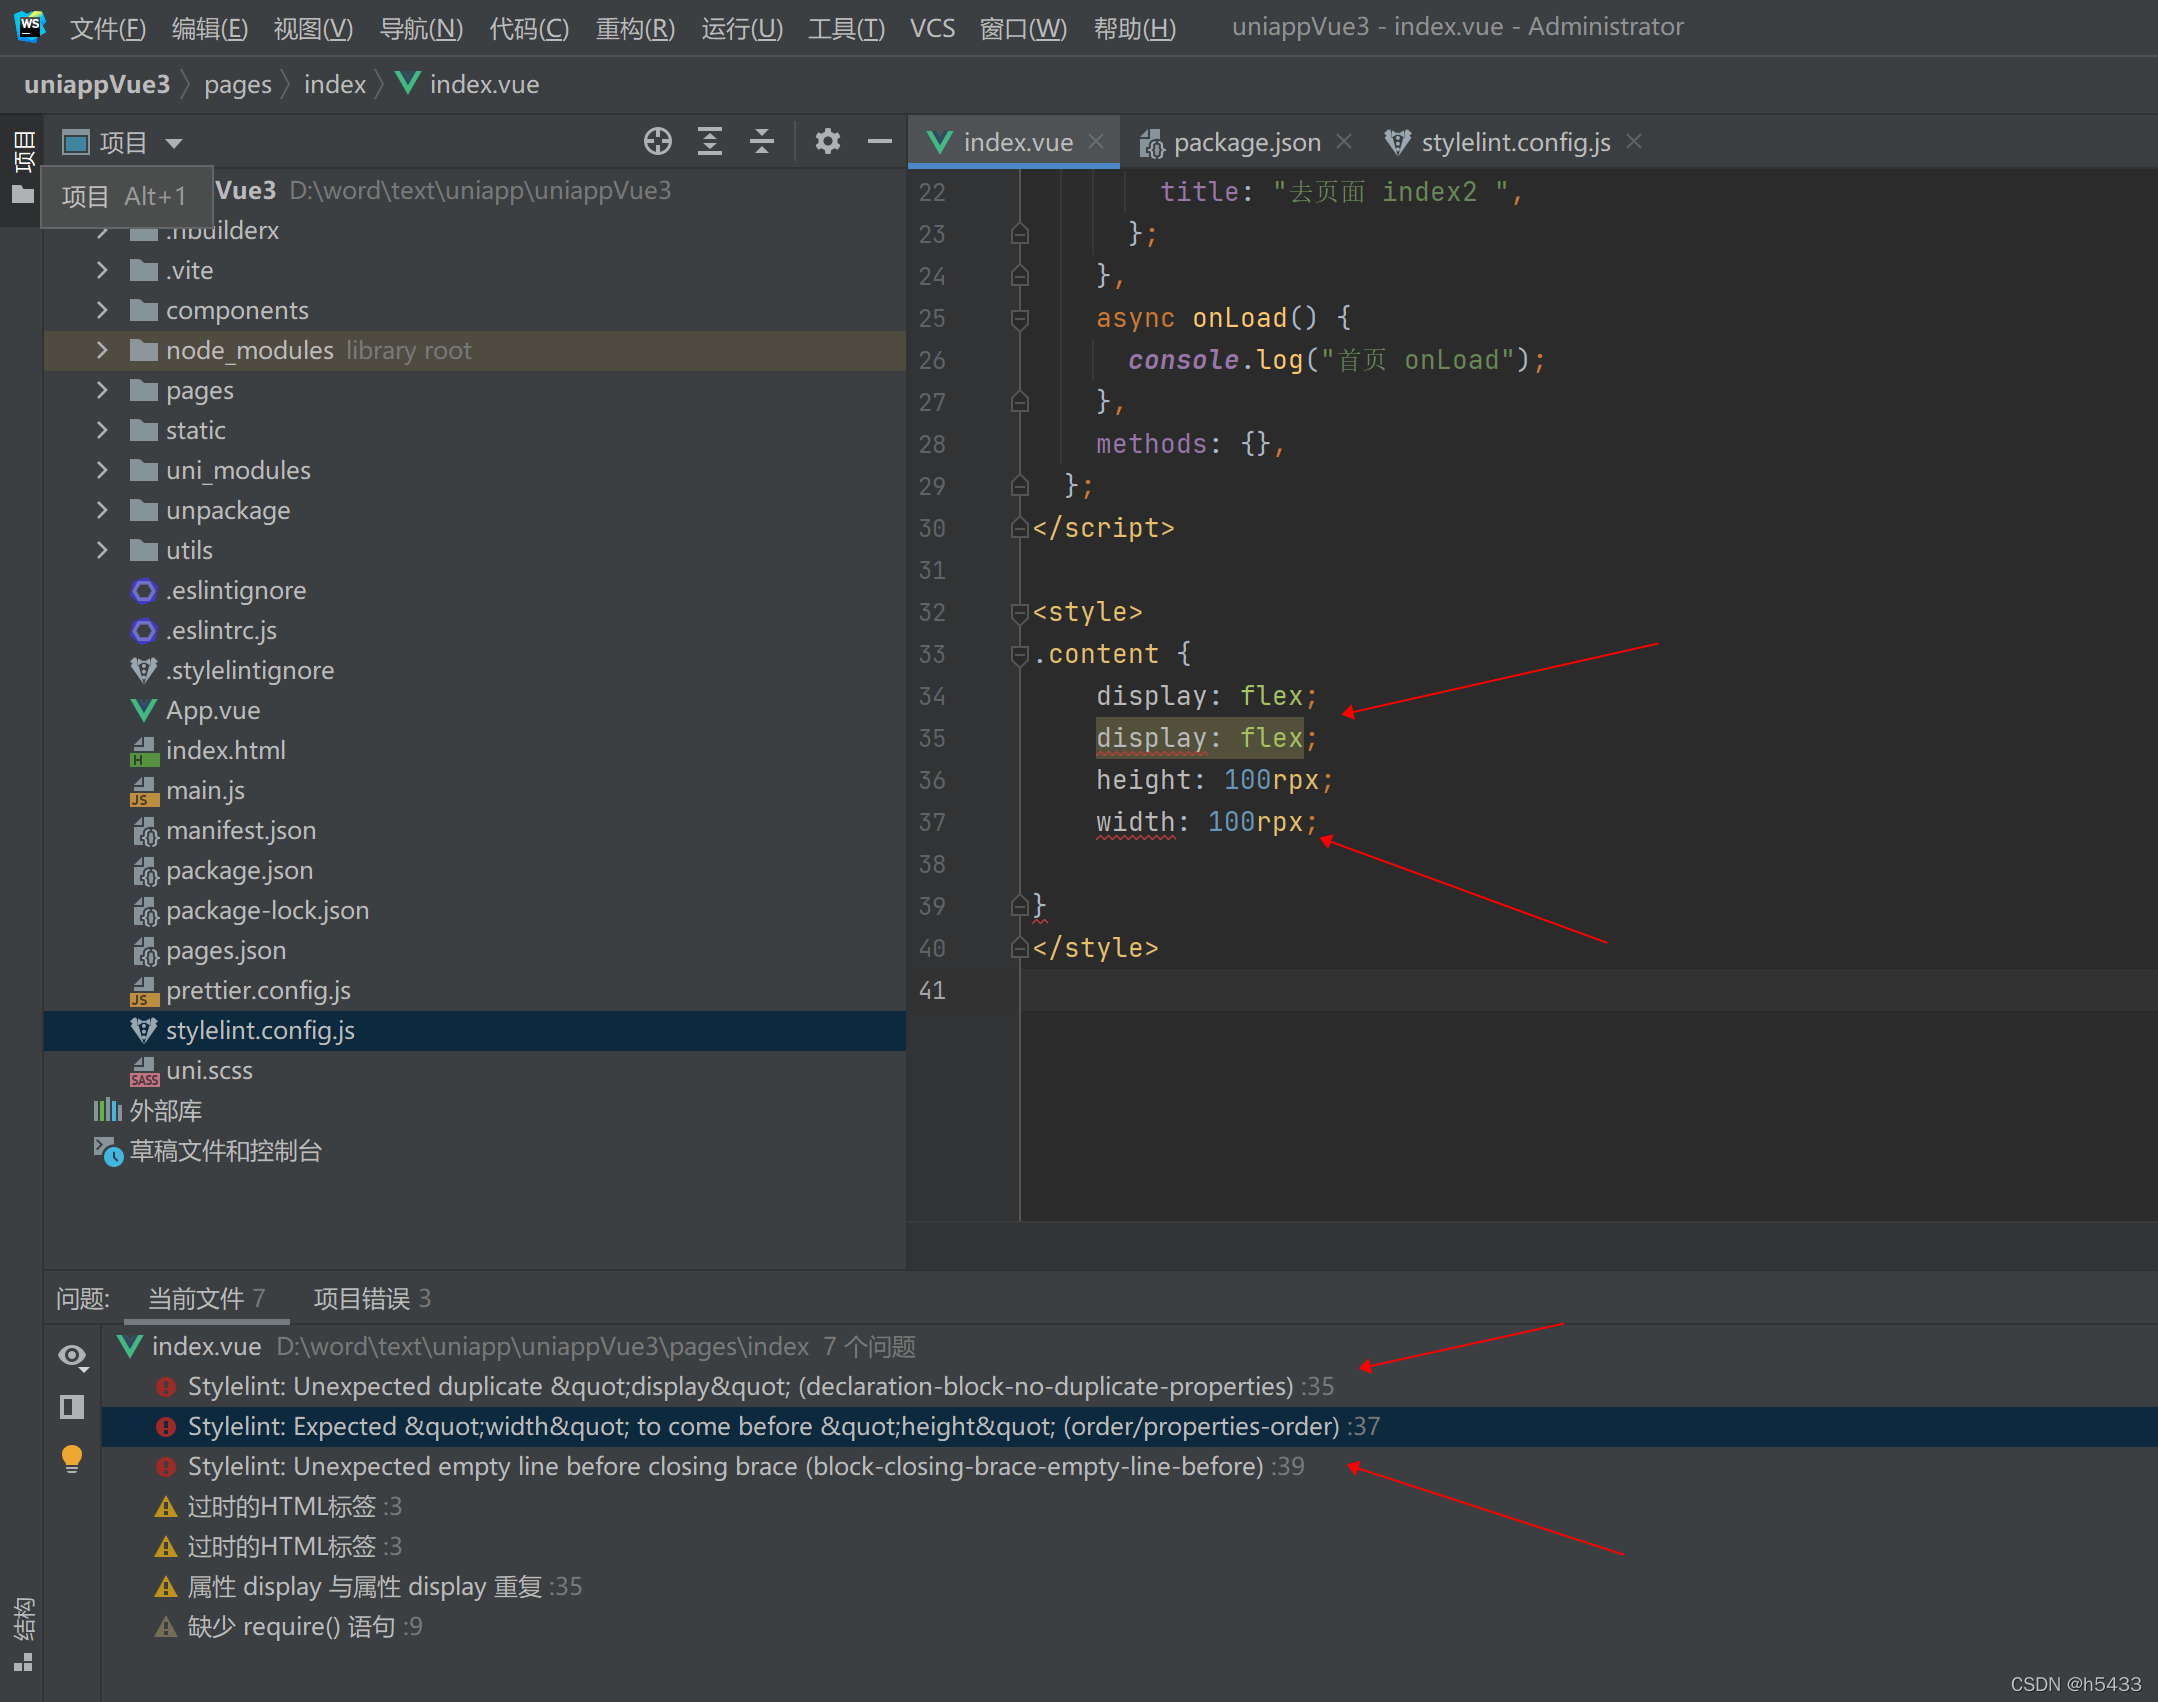Open manifest.json in project tree
This screenshot has height=1702, width=2158.
[x=240, y=830]
